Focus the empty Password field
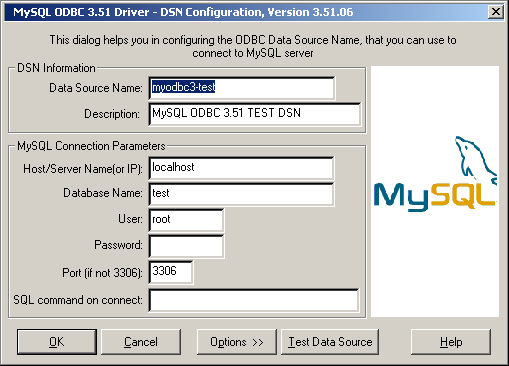 click(186, 246)
